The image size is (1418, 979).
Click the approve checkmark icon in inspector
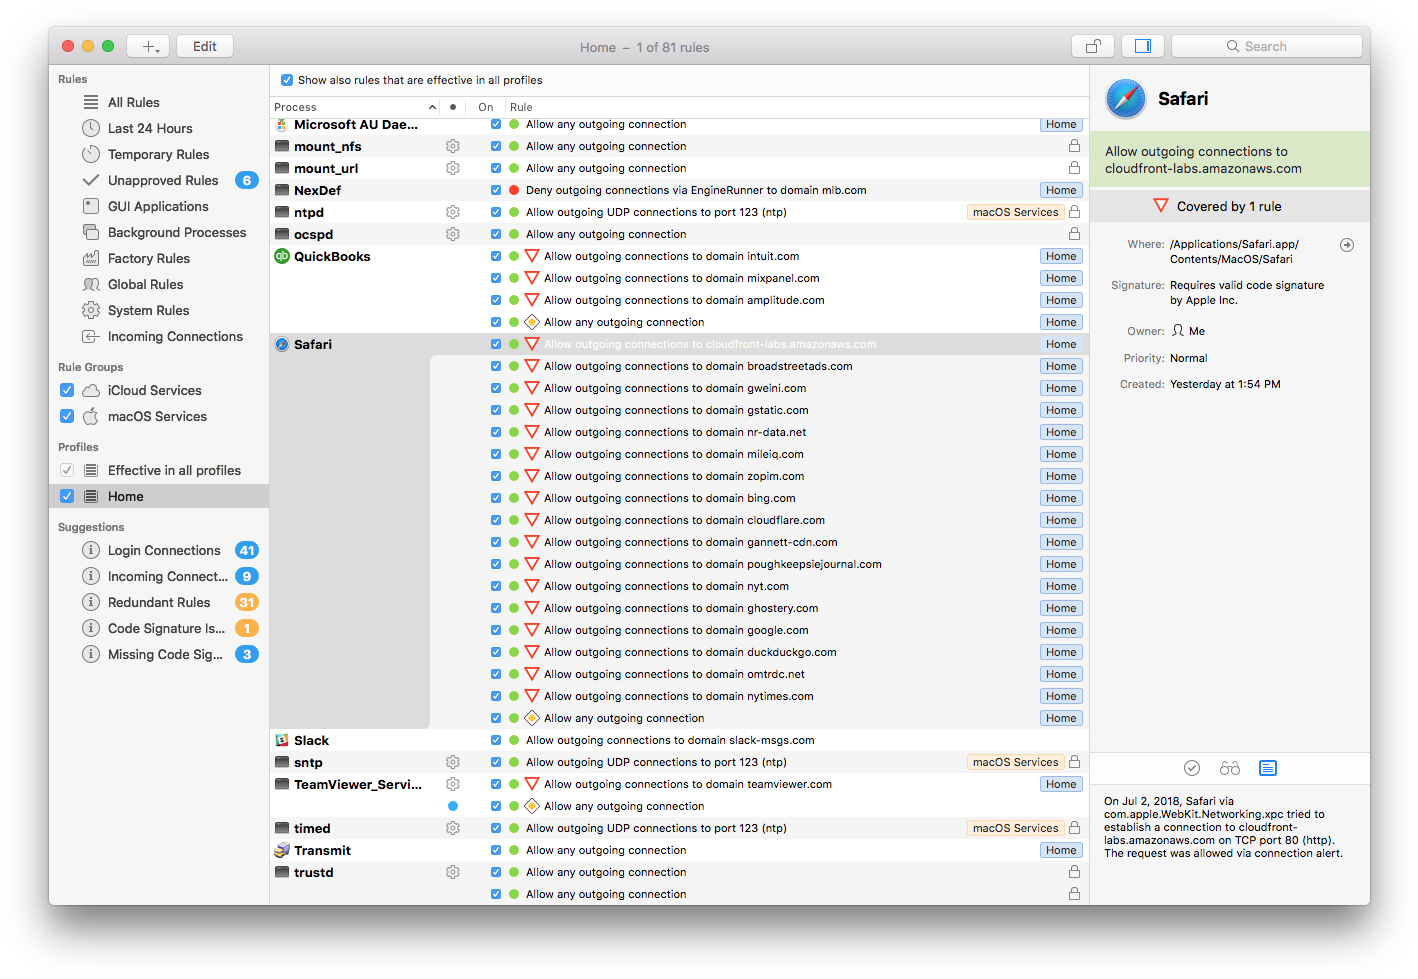tap(1192, 768)
